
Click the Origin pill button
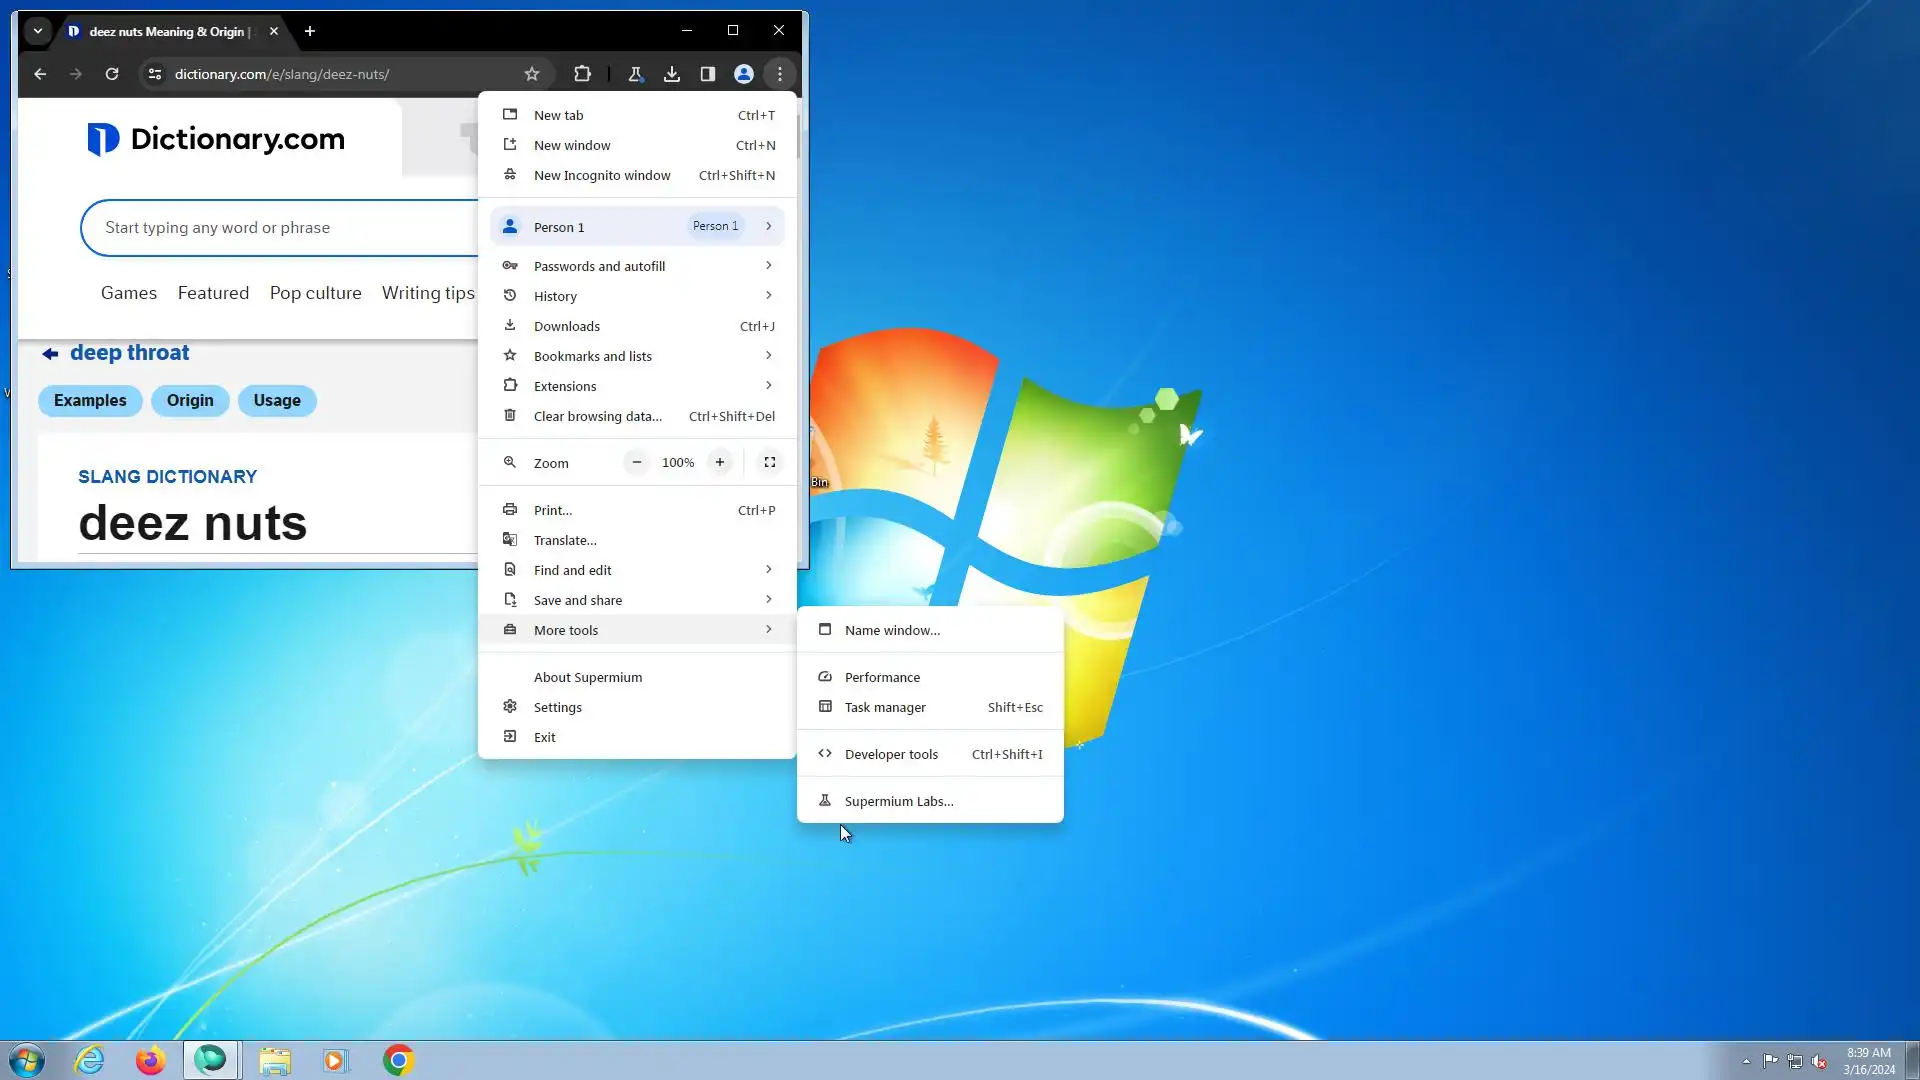point(190,400)
